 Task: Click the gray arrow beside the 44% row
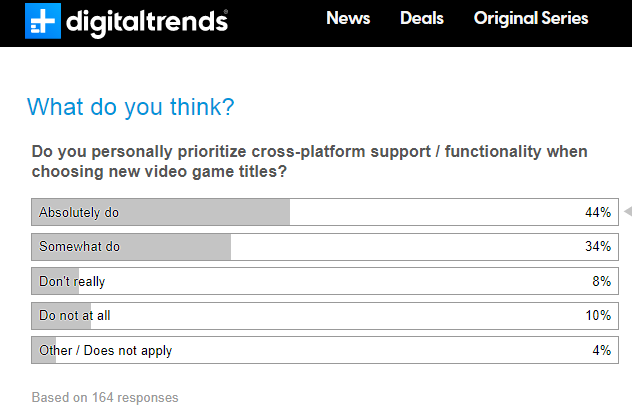tap(628, 211)
